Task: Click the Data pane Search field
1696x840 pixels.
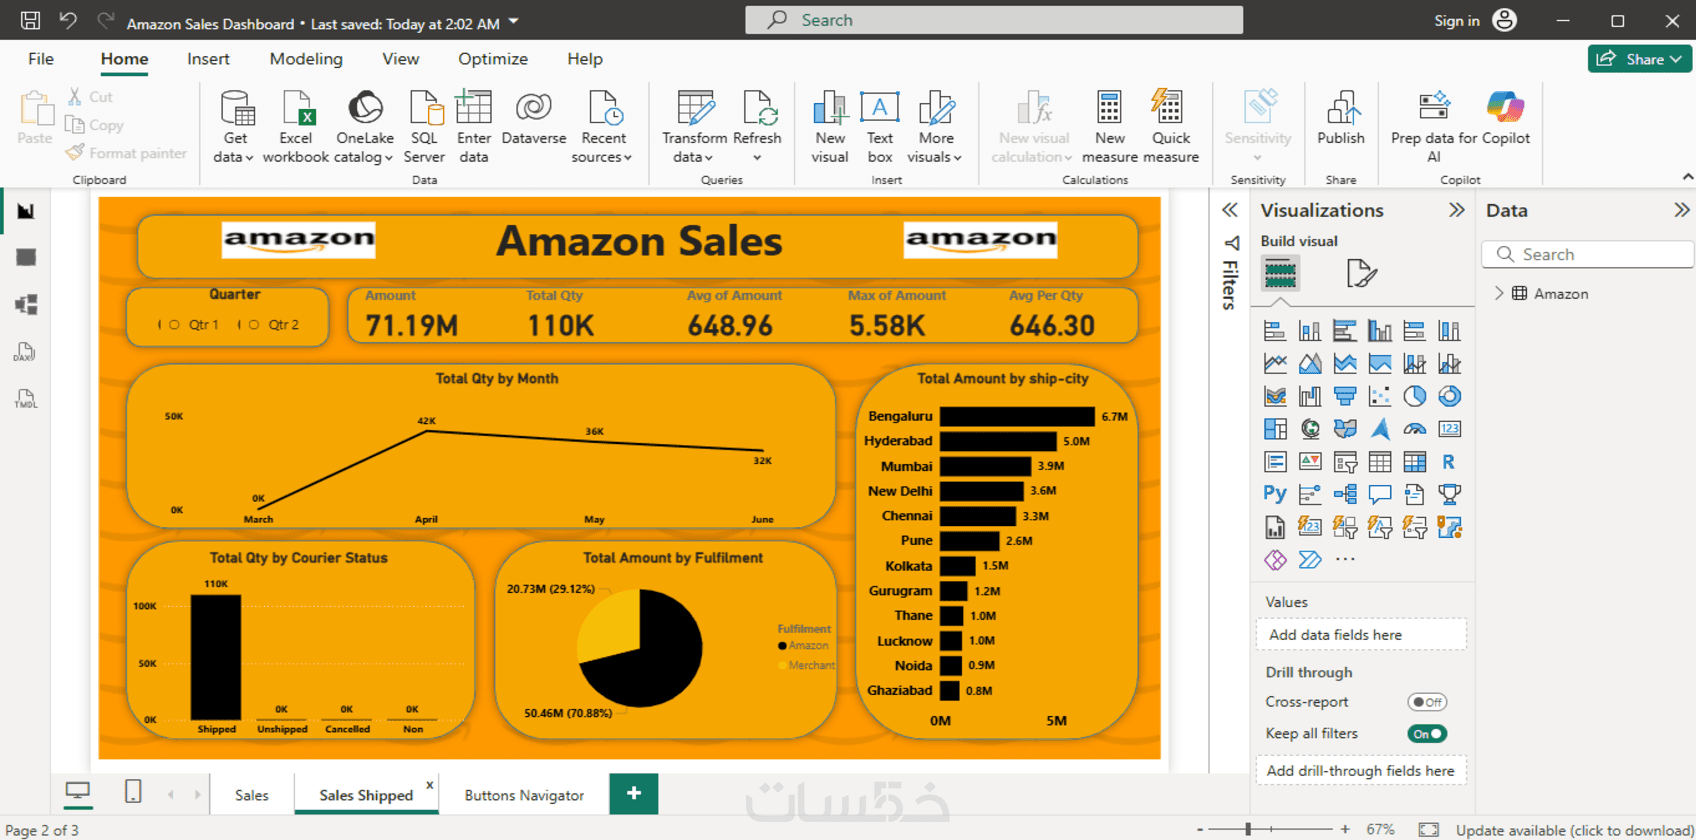Action: point(1588,254)
